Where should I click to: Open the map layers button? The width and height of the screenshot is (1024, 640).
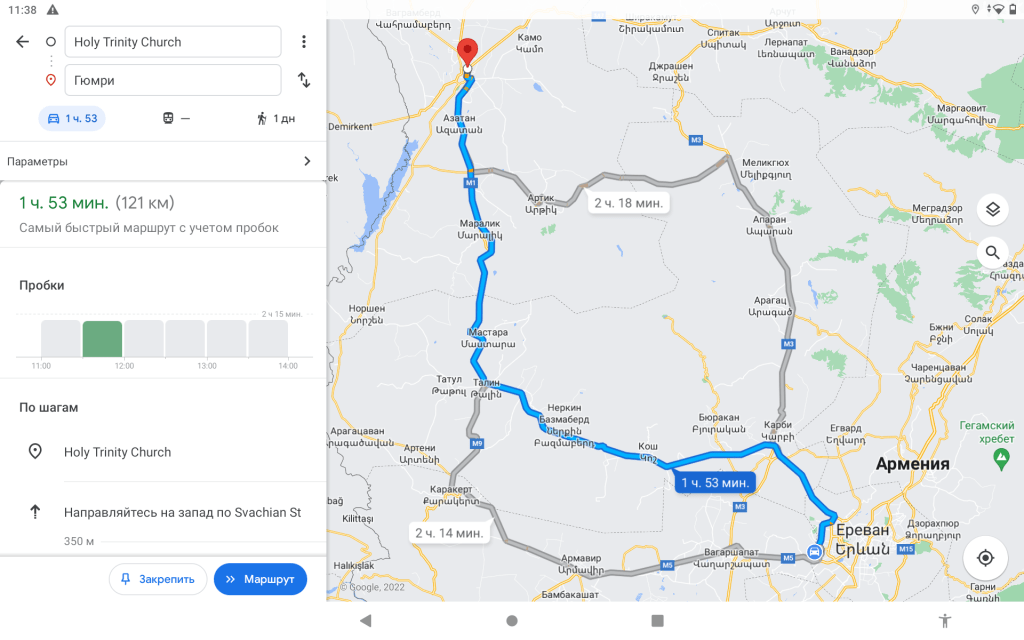click(993, 209)
